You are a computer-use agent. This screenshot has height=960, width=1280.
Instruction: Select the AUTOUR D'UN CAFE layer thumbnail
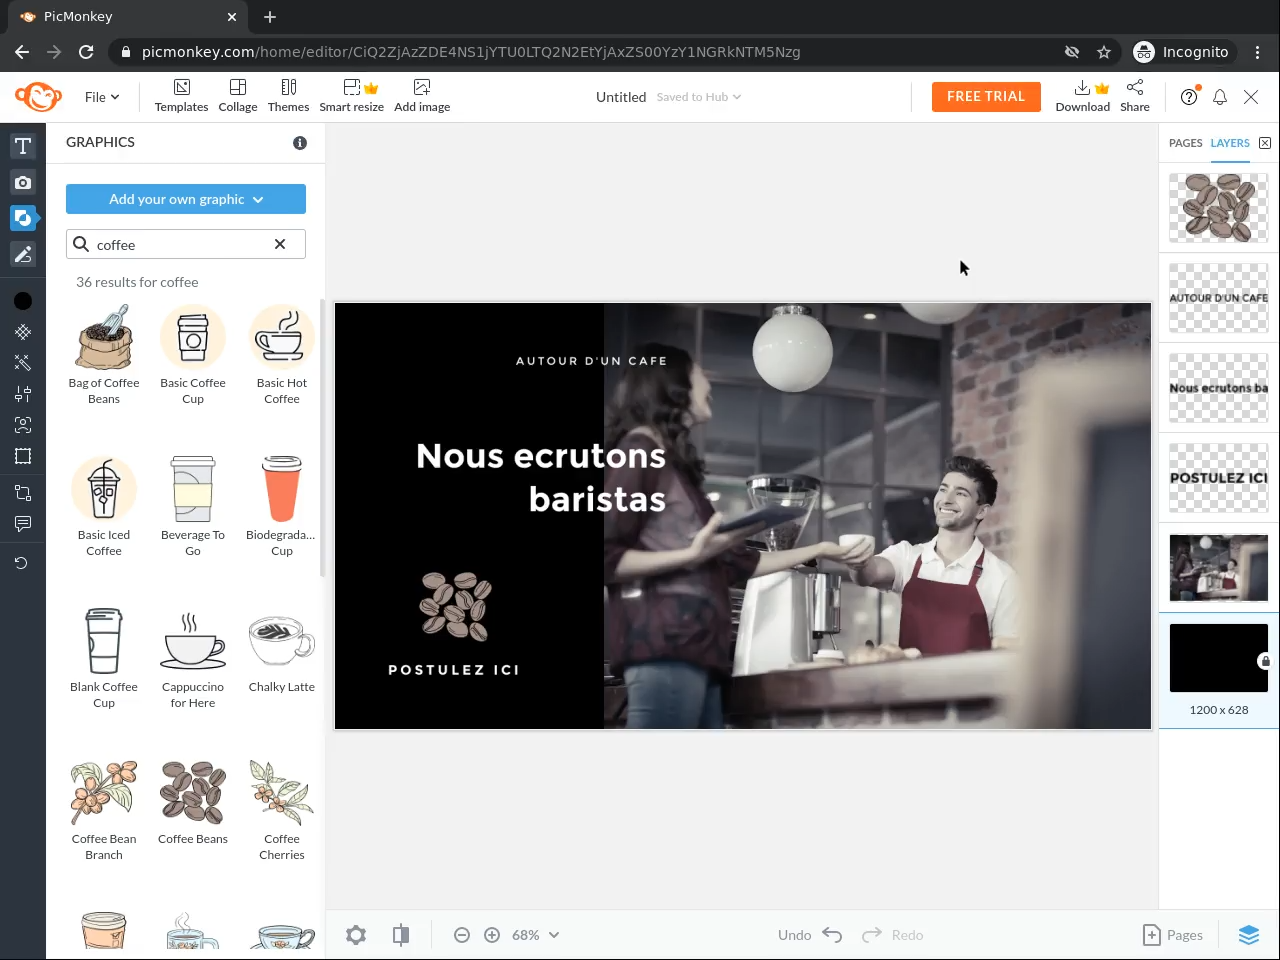(1219, 298)
